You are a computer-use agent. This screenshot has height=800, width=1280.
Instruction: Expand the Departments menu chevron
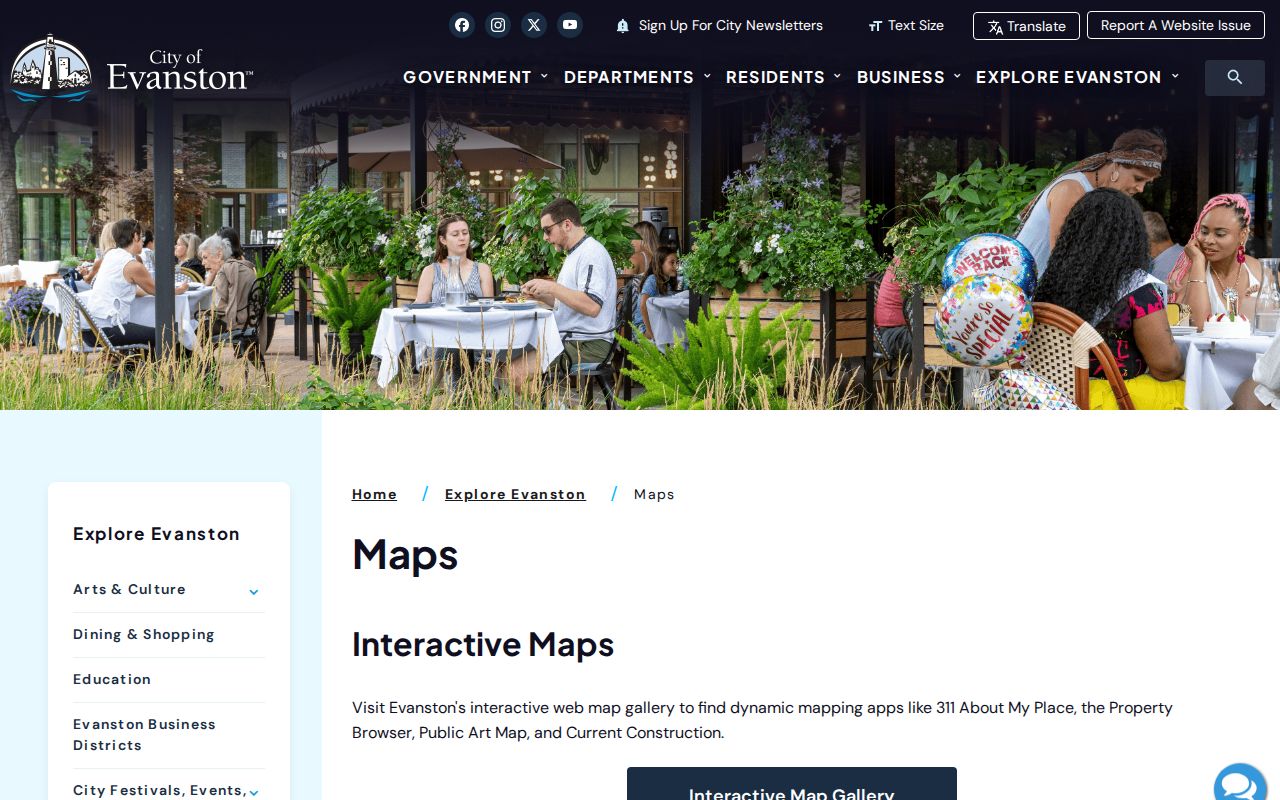click(707, 77)
